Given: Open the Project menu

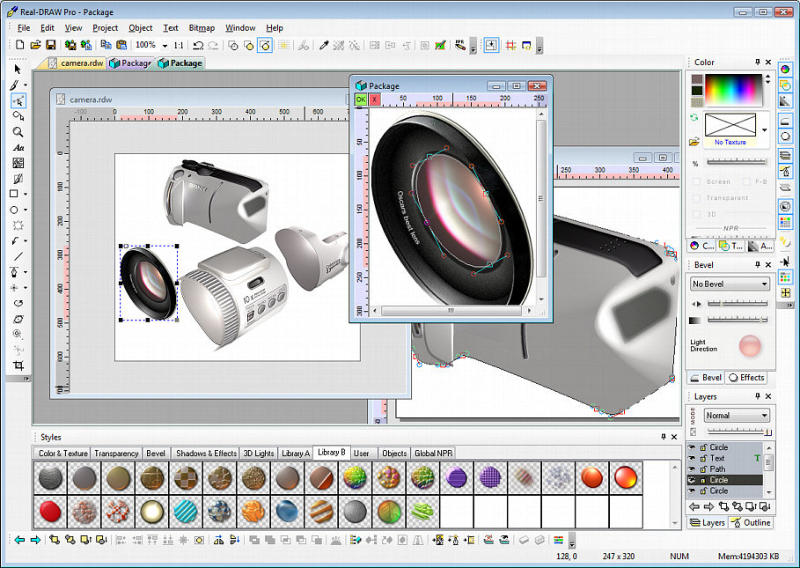Looking at the screenshot, I should (105, 28).
